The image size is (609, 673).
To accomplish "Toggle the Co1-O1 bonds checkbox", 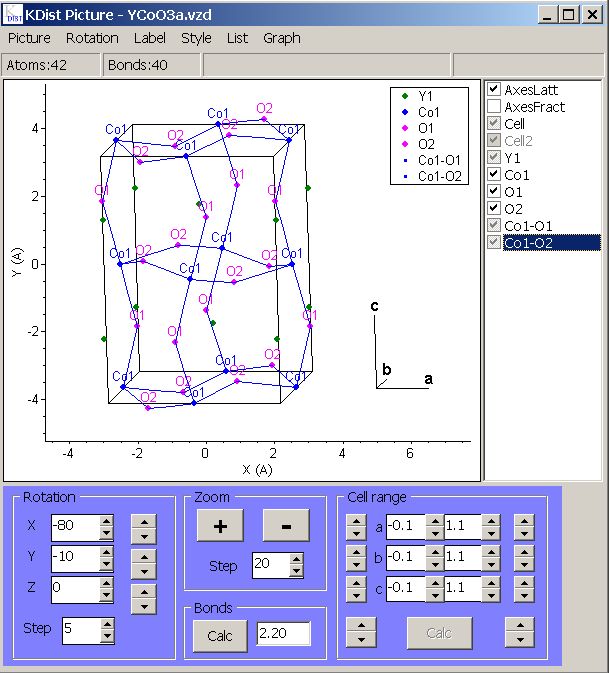I will 494,225.
